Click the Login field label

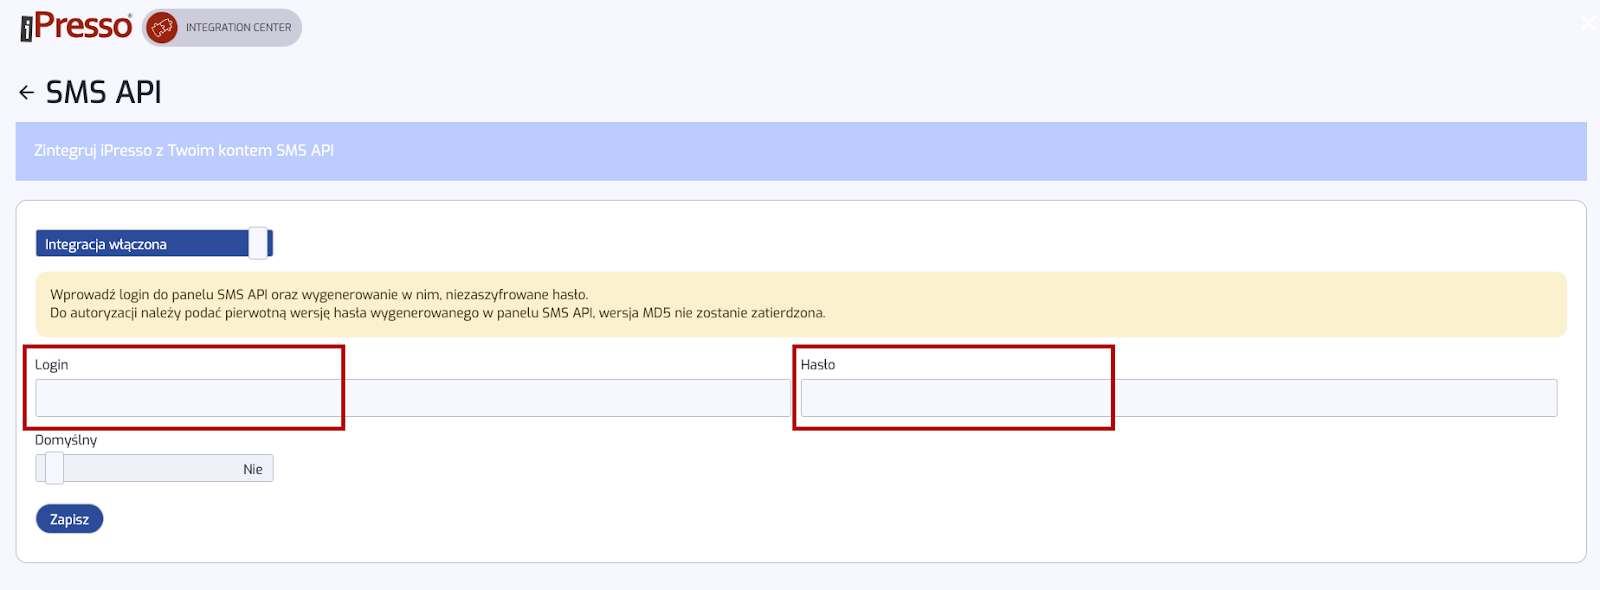click(52, 364)
